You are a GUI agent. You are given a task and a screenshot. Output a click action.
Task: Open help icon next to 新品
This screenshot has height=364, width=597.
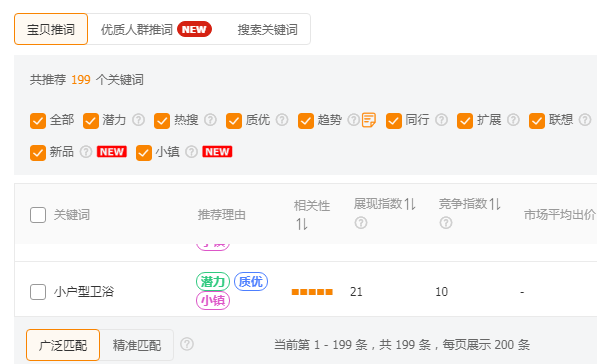(x=86, y=152)
